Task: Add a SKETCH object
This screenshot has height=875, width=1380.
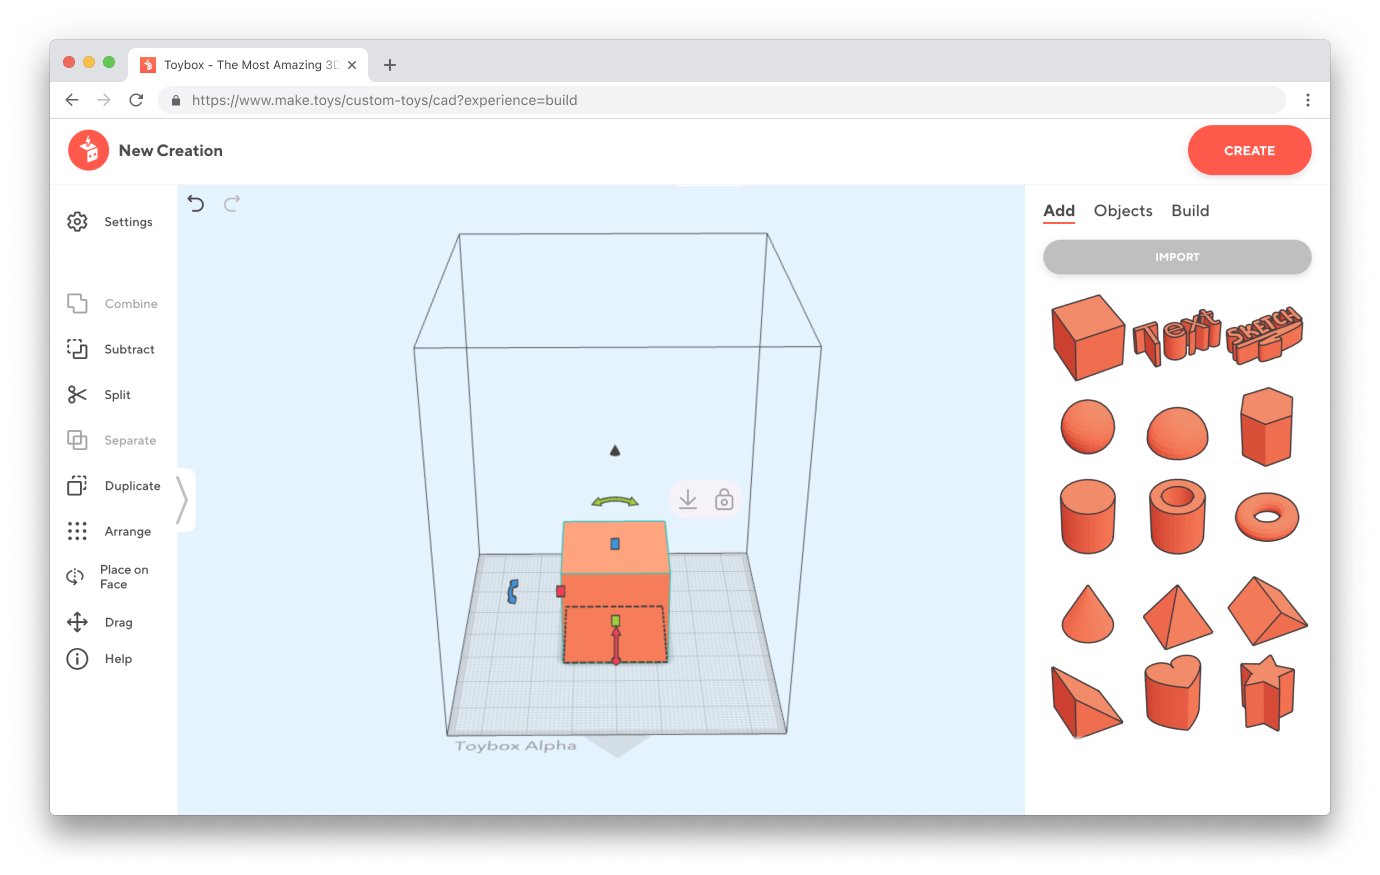Action: click(1265, 335)
